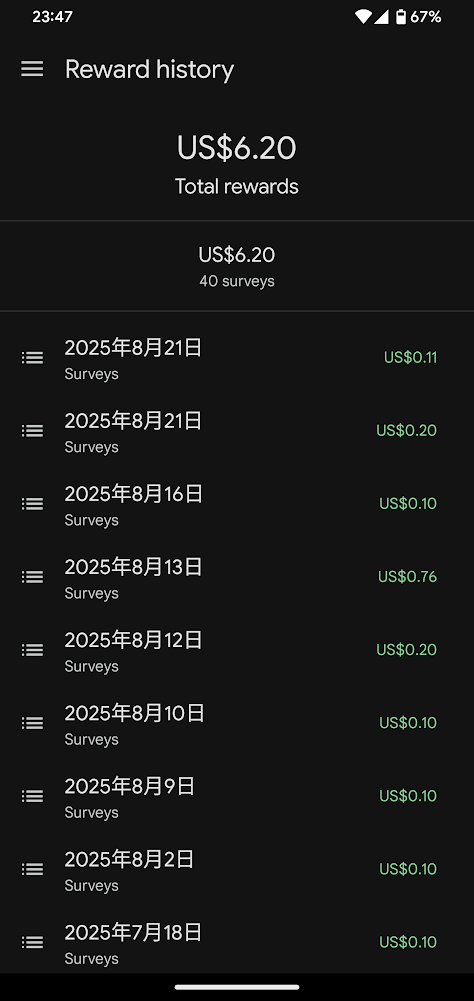
Task: Open the 2025年8月21日 entry worth US$0.20
Action: click(237, 431)
